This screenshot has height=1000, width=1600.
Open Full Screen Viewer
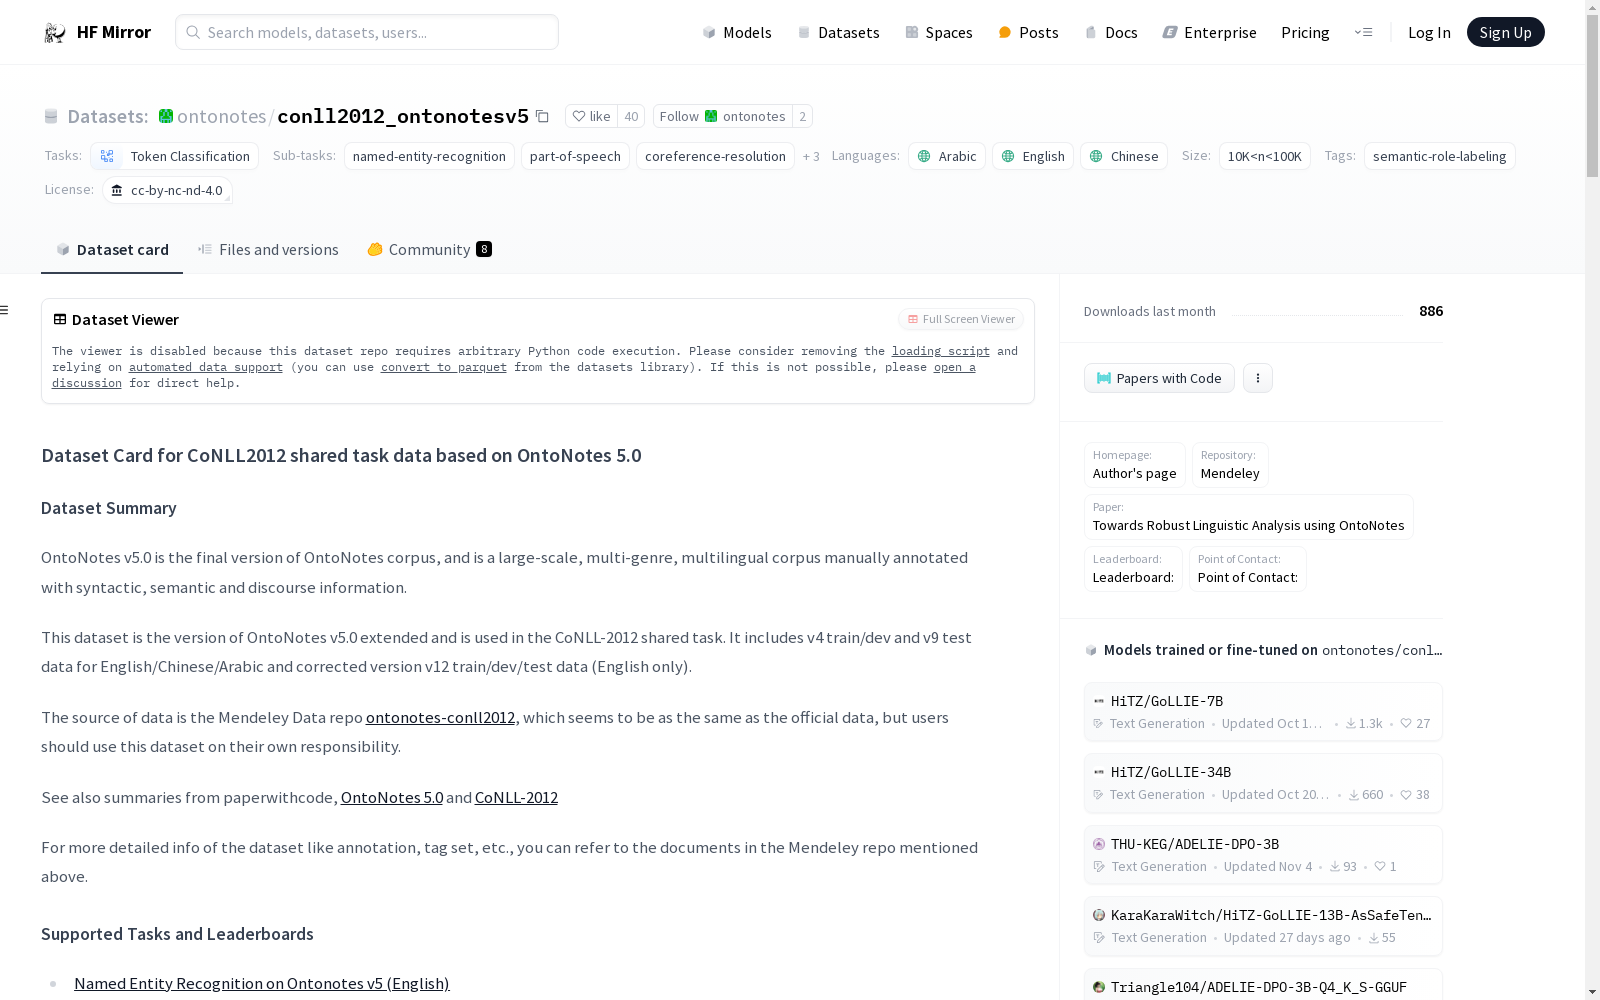(961, 319)
